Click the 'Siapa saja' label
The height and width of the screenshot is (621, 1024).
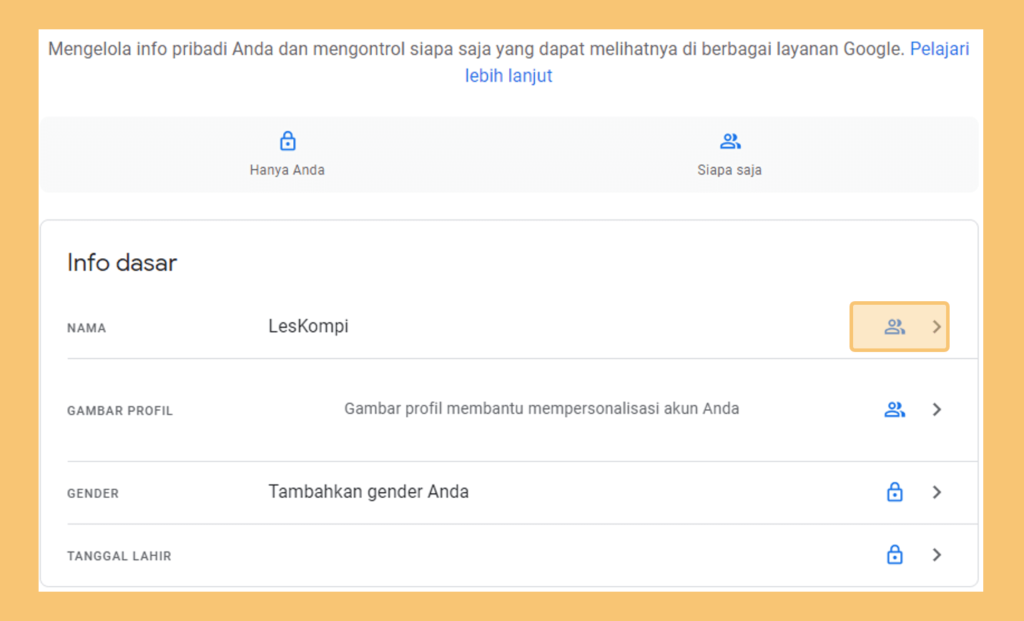click(x=729, y=170)
